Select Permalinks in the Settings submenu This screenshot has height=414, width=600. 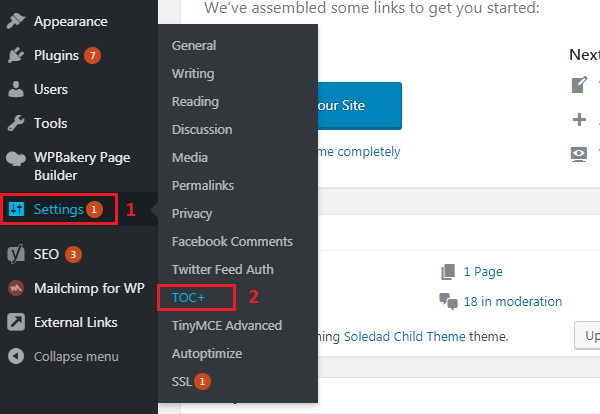(x=201, y=185)
